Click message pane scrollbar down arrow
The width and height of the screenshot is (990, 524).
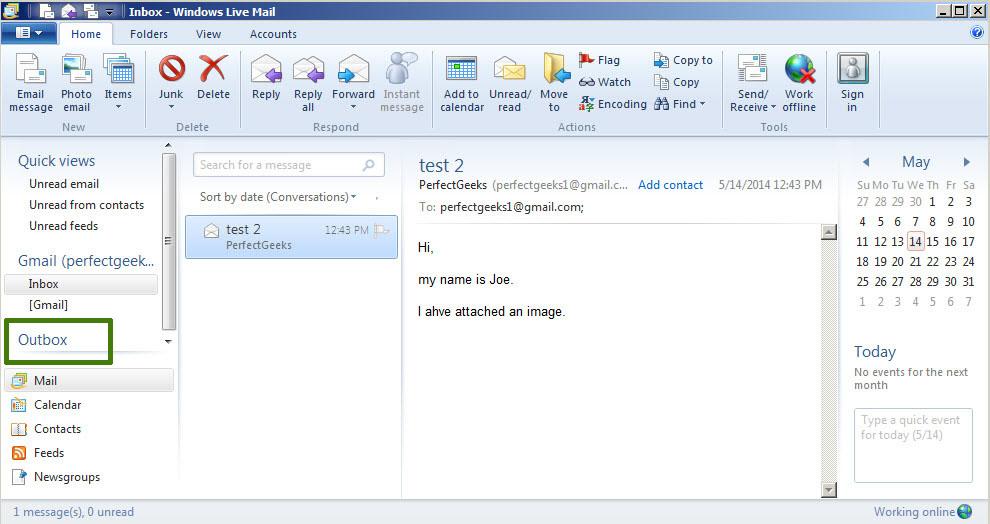tap(828, 489)
